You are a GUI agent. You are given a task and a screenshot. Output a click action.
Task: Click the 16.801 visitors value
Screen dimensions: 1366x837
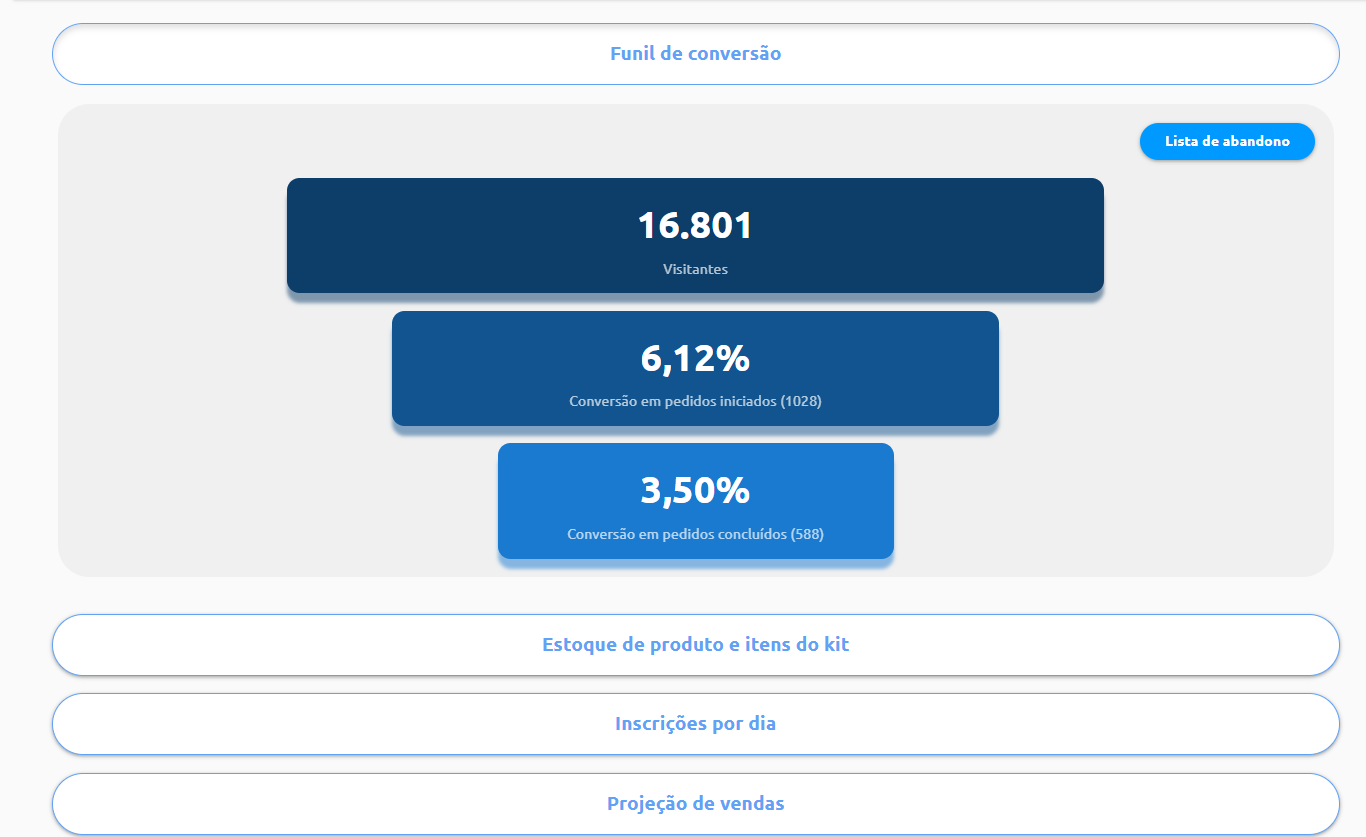(695, 225)
